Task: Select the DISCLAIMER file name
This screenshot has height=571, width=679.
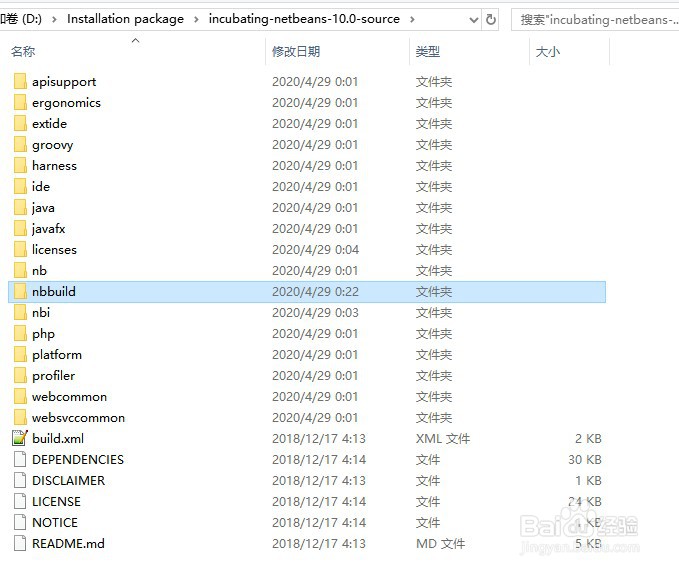Action: coord(68,481)
